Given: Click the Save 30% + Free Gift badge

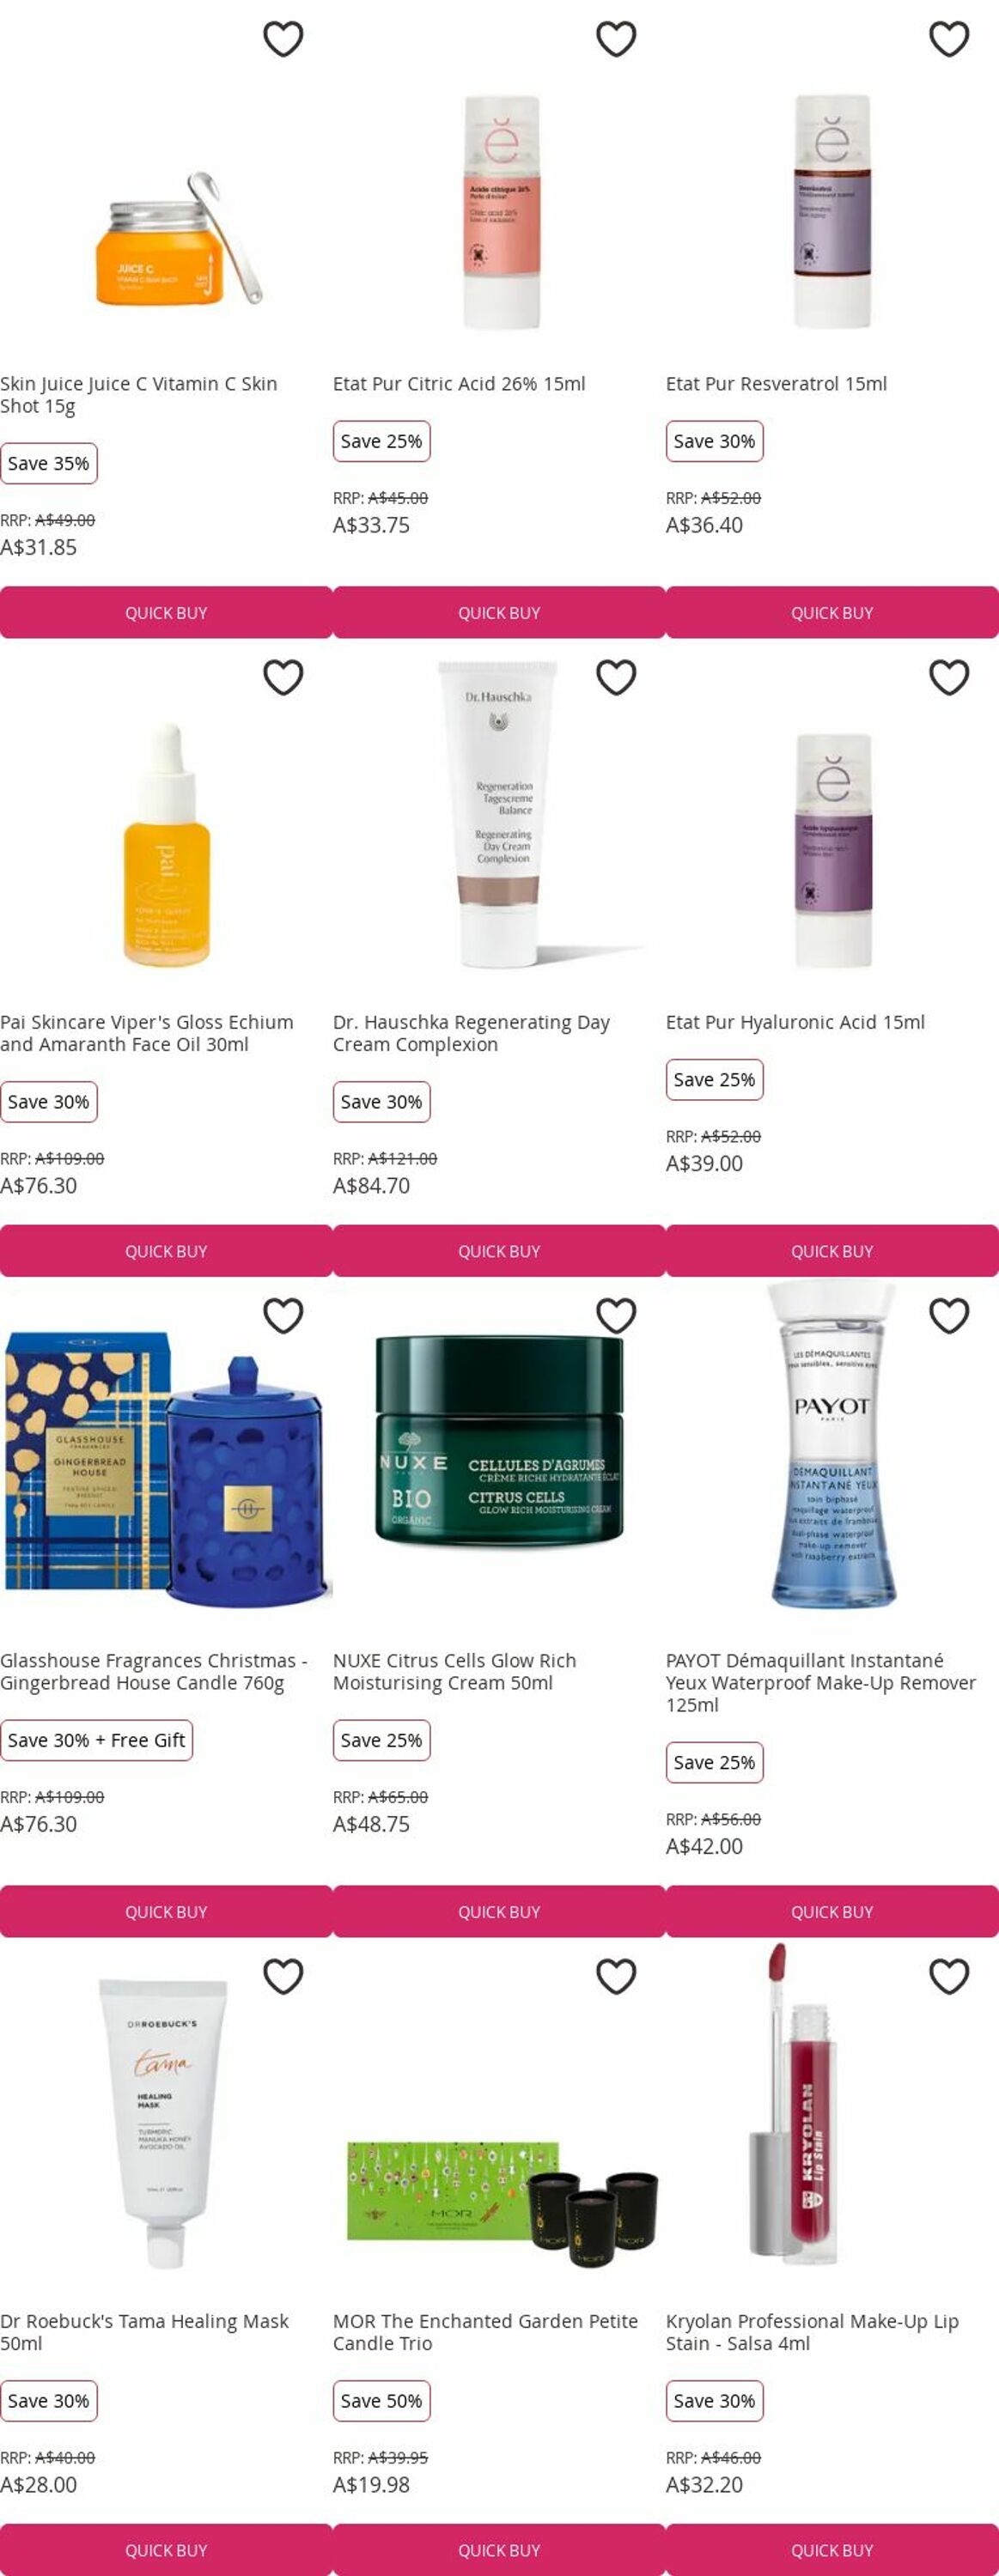Looking at the screenshot, I should point(96,1739).
